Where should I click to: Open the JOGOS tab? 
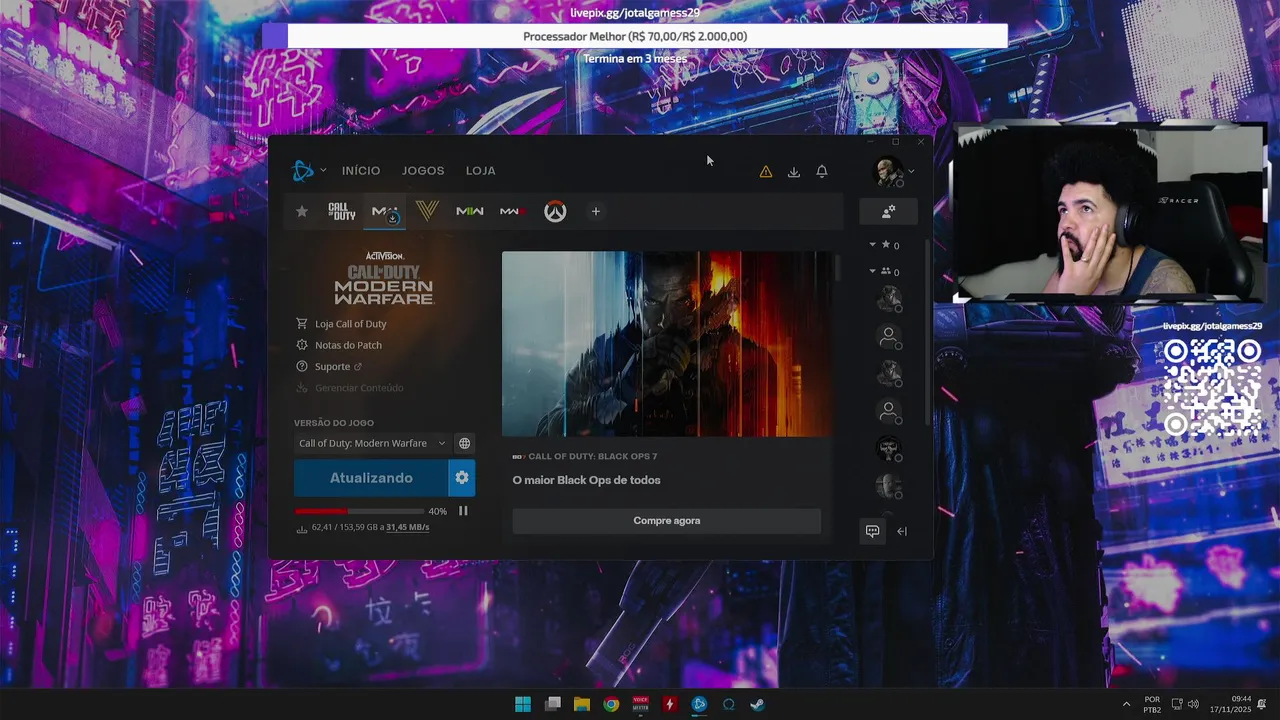tap(423, 171)
